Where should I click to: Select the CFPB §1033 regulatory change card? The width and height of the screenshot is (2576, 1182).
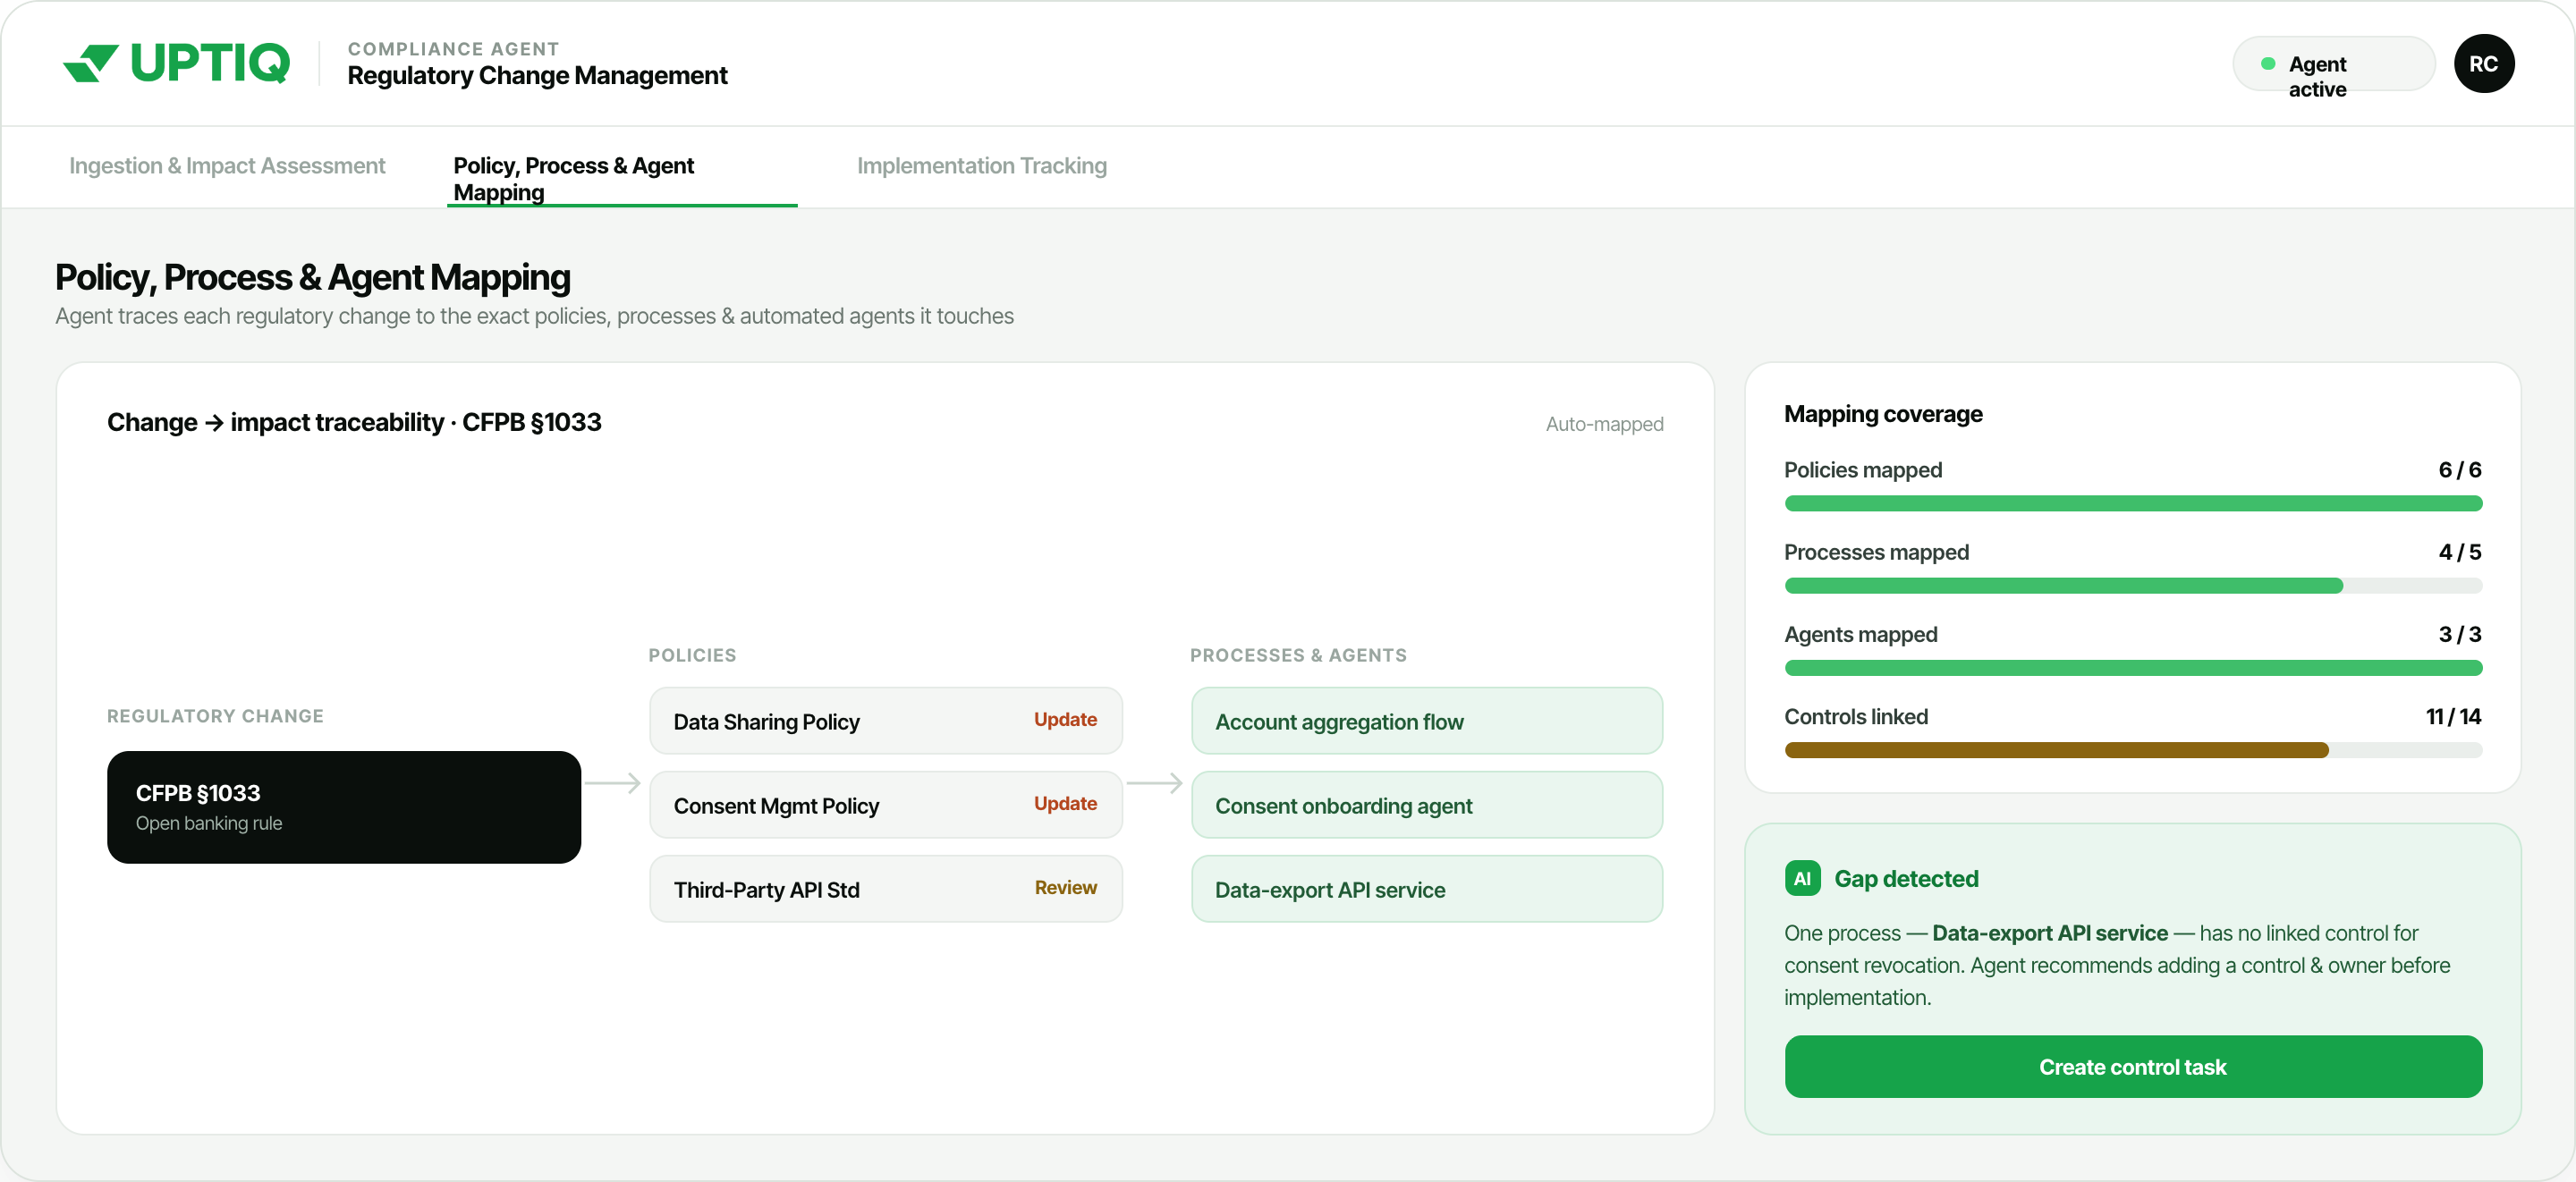pos(343,807)
